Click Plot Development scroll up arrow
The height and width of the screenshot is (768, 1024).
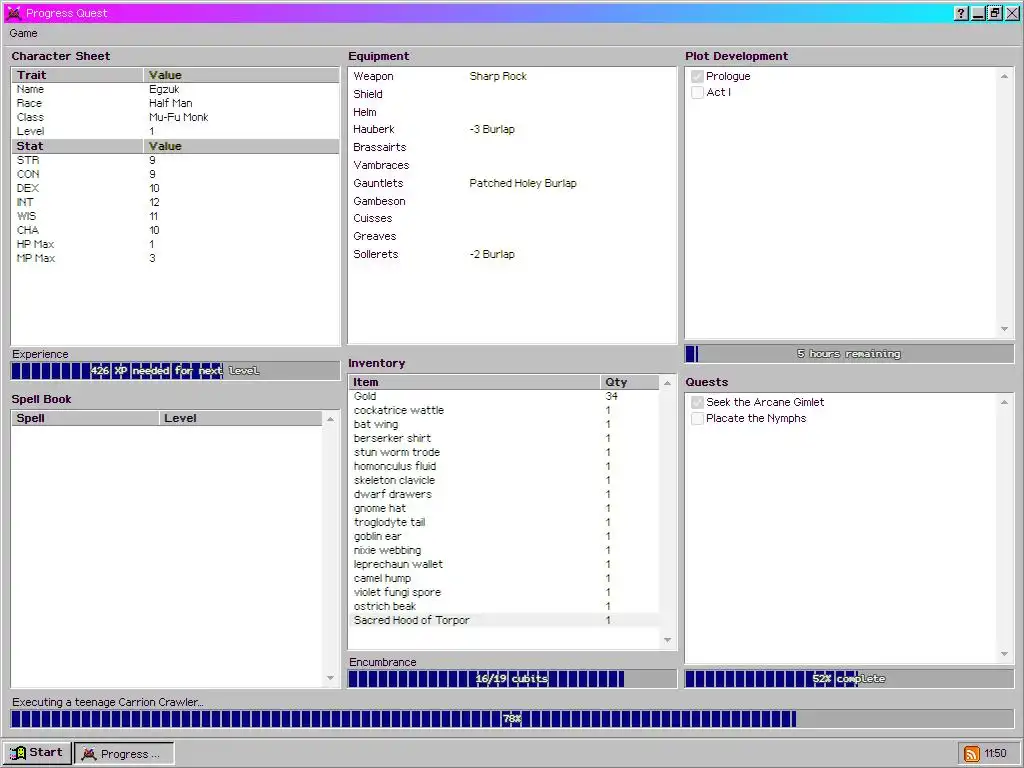coord(1004,76)
